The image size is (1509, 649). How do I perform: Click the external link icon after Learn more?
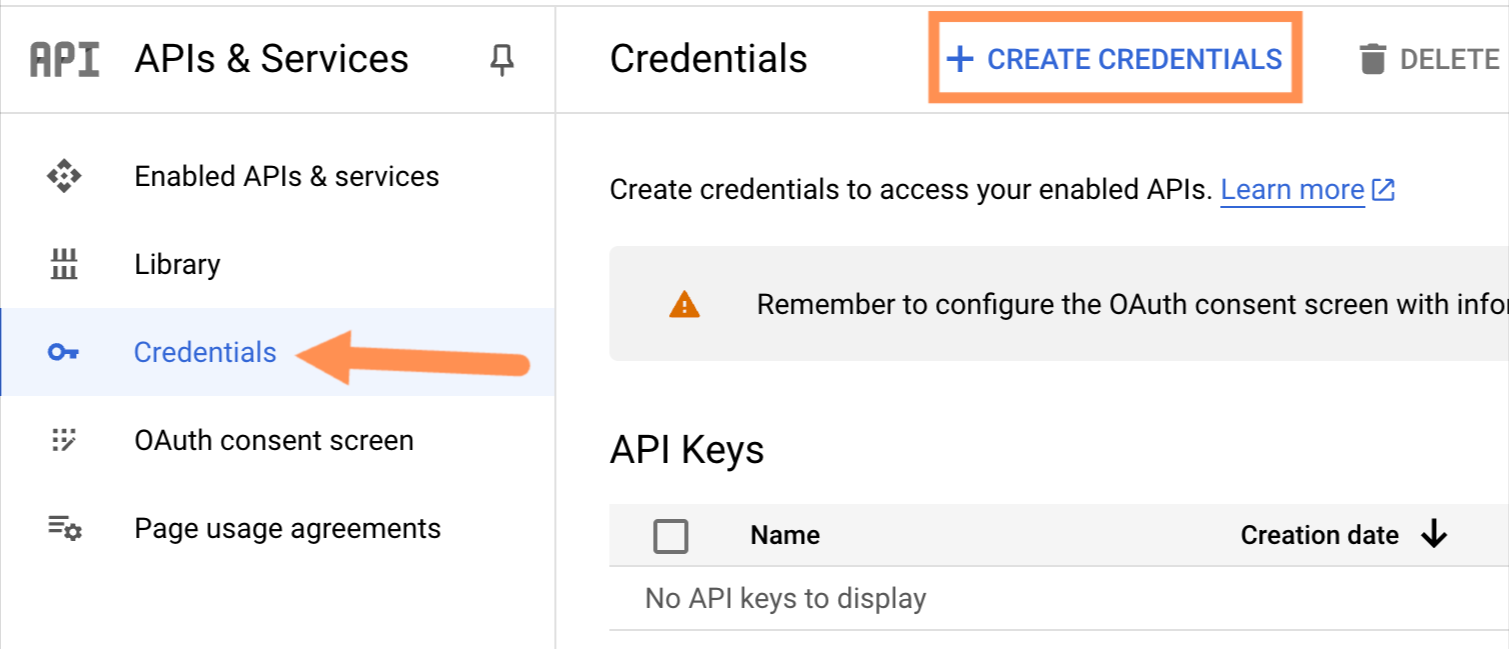coord(1383,190)
